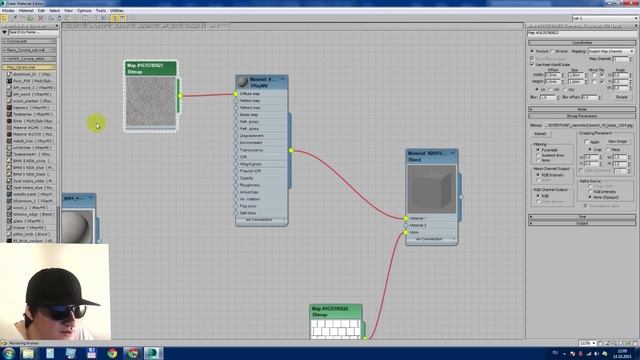Select the pick material tool in toolbar

click(x=4, y=18)
